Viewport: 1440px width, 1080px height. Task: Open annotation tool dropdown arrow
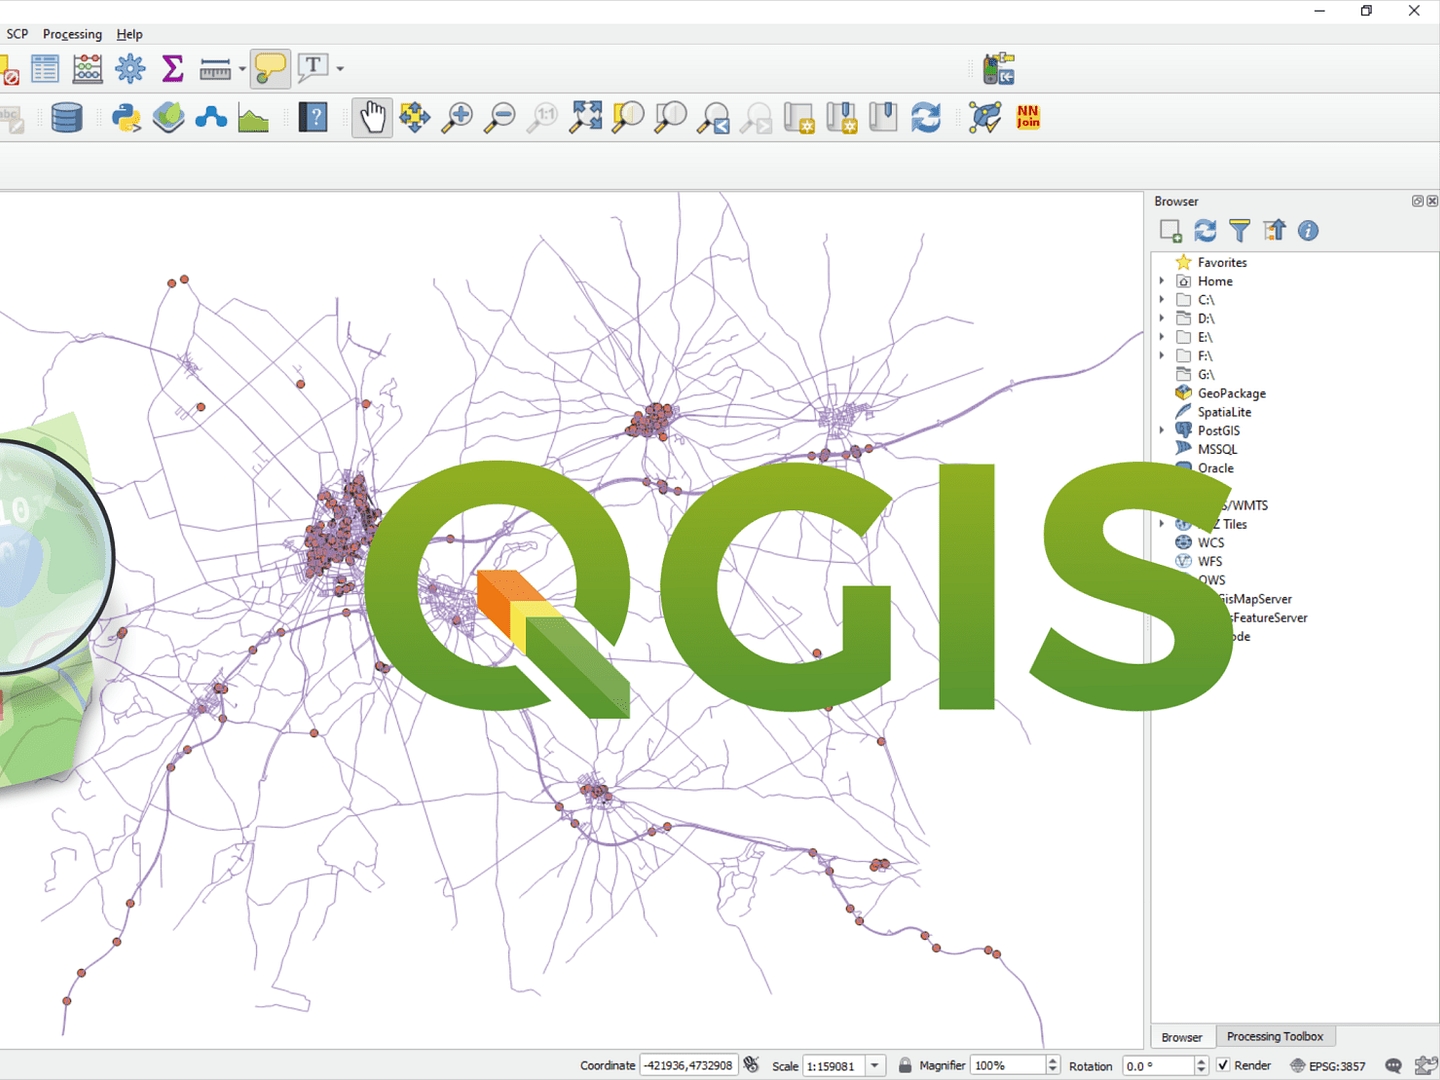tap(340, 69)
